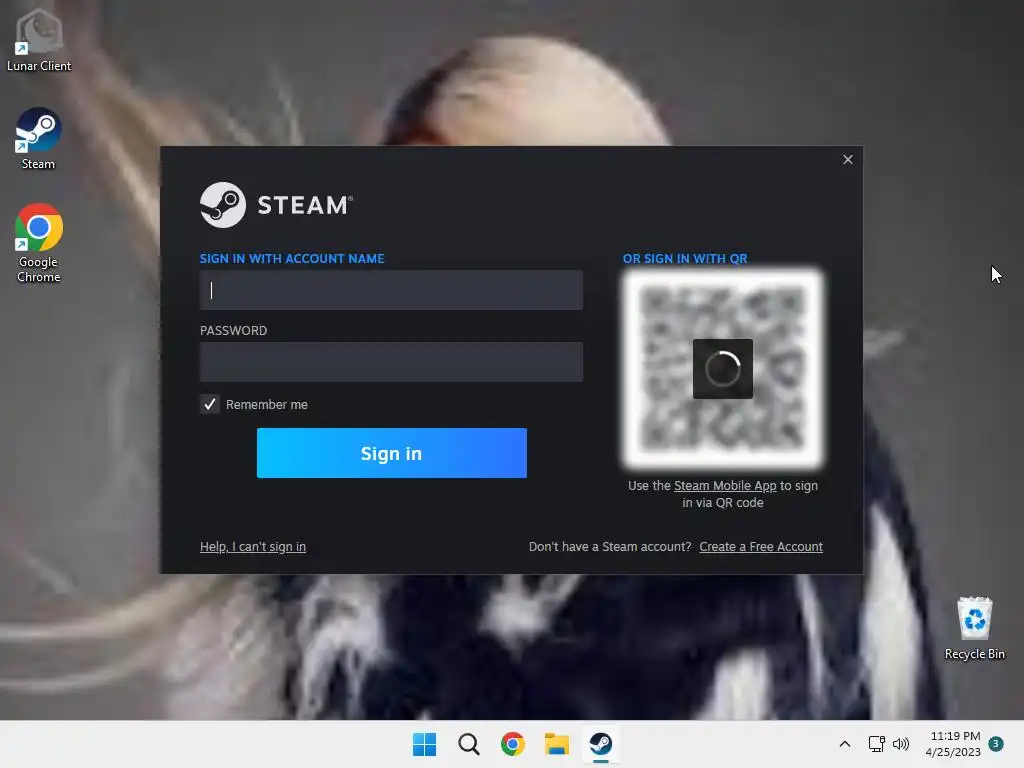Open the Lunar Client desktop shortcut
This screenshot has width=1024, height=768.
(x=39, y=39)
